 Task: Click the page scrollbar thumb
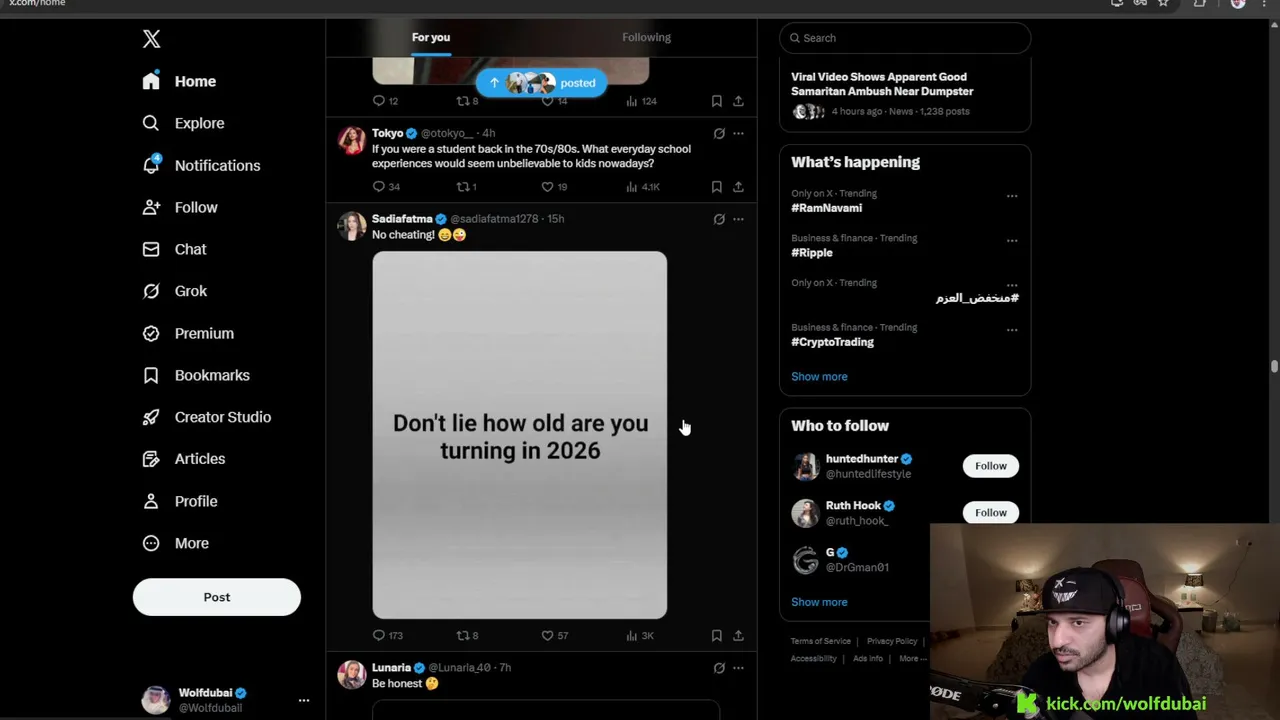pos(1274,366)
